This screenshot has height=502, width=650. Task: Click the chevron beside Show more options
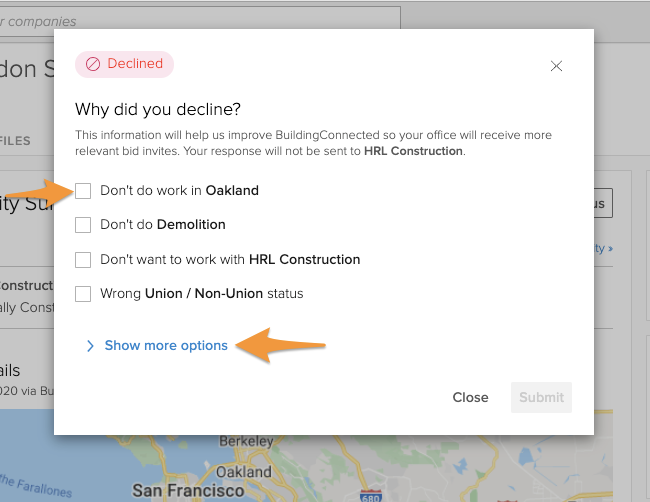[90, 346]
